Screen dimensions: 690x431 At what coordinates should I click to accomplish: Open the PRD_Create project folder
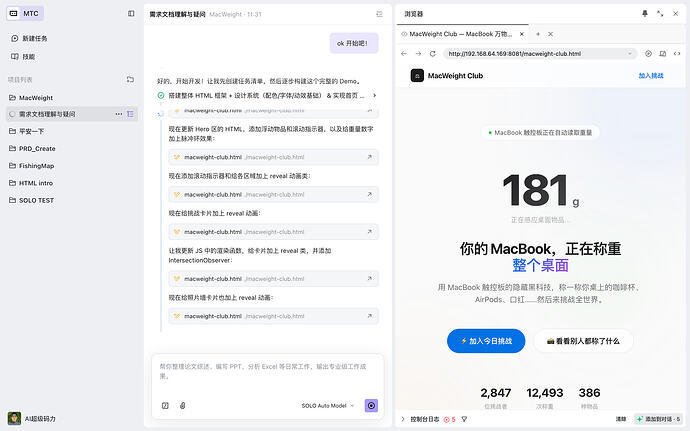(32, 148)
